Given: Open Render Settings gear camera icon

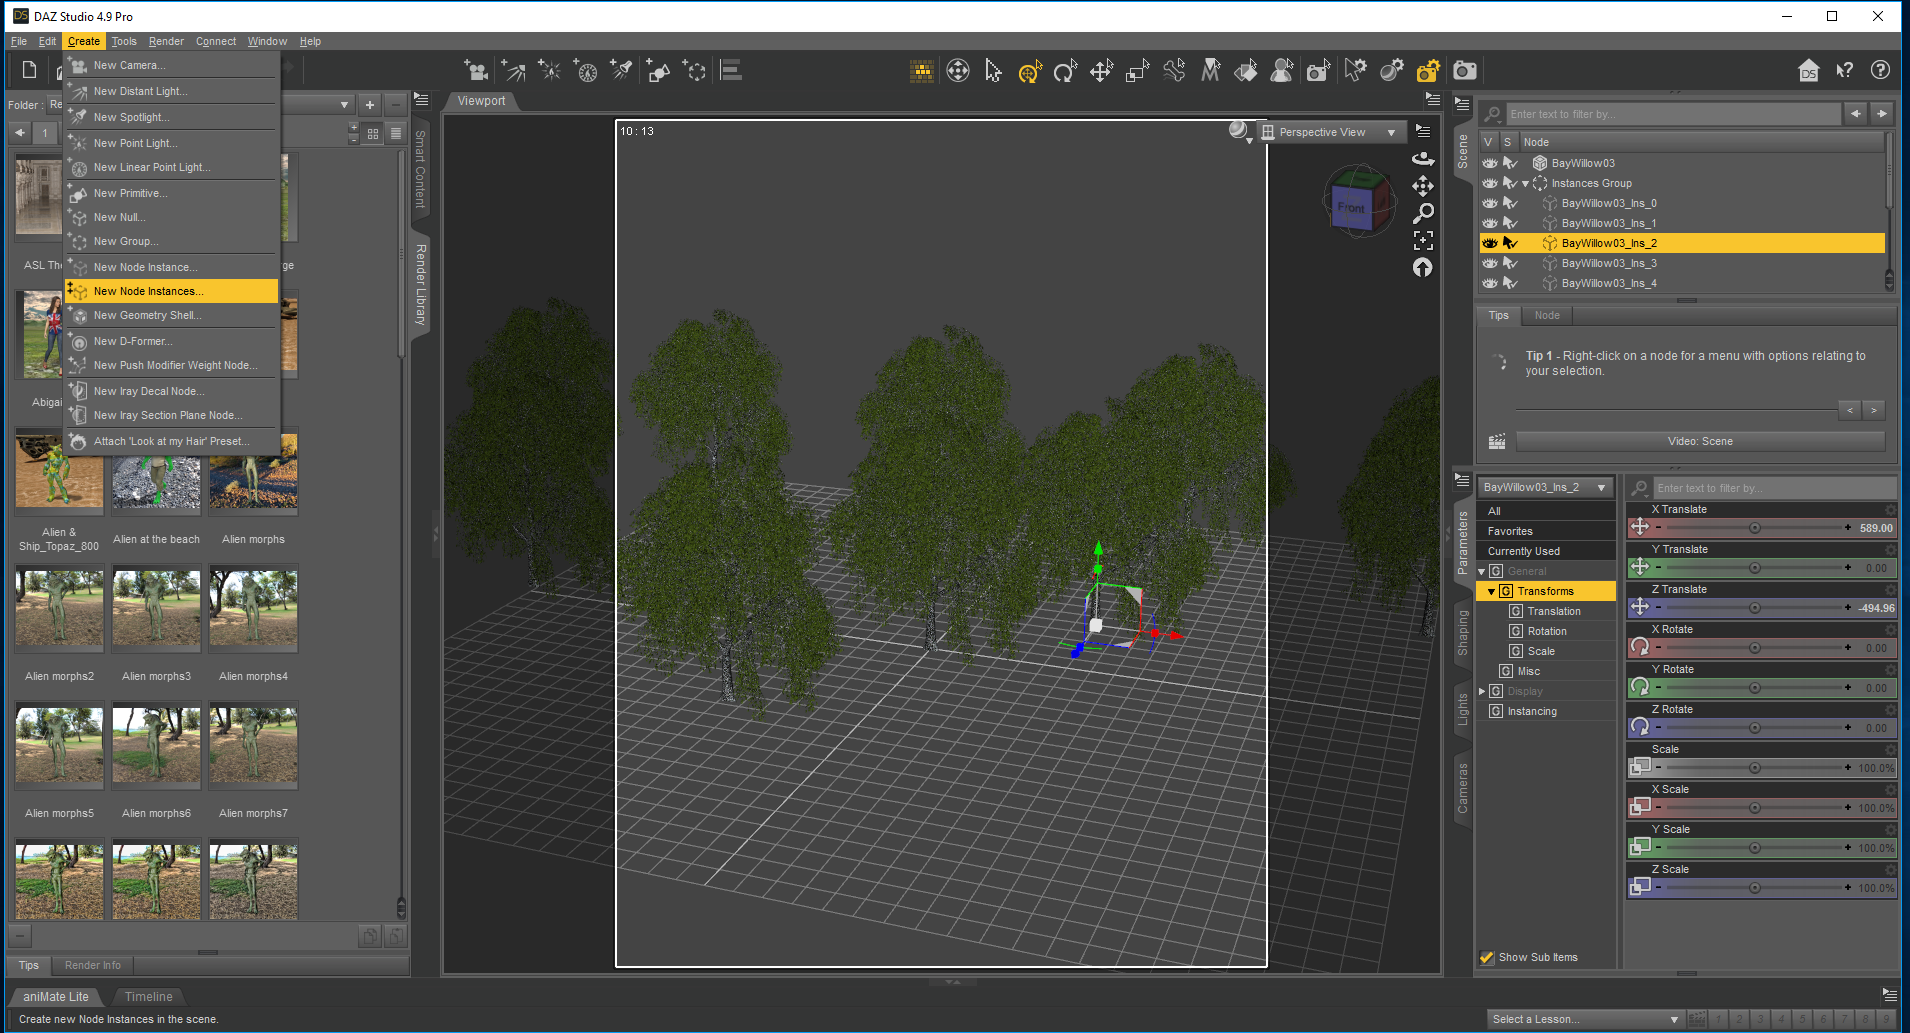Looking at the screenshot, I should click(1428, 70).
